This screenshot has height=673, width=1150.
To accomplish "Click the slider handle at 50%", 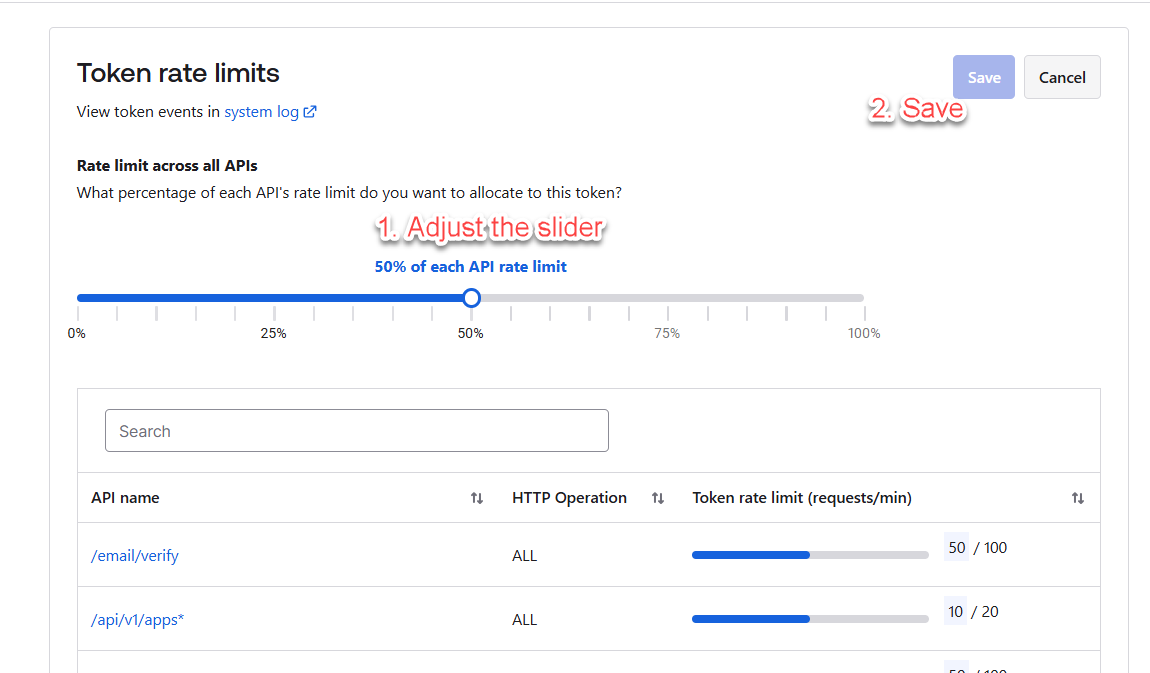I will [472, 298].
